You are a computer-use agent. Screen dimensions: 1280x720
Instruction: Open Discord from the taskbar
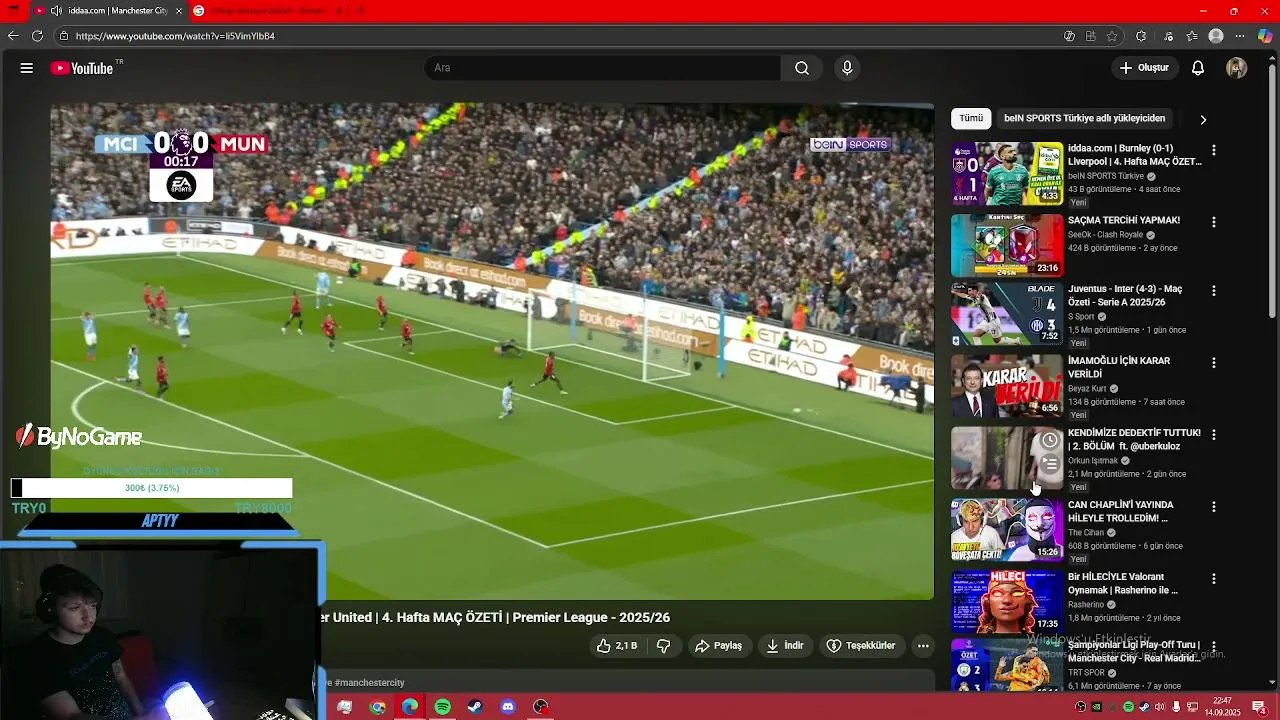point(508,707)
